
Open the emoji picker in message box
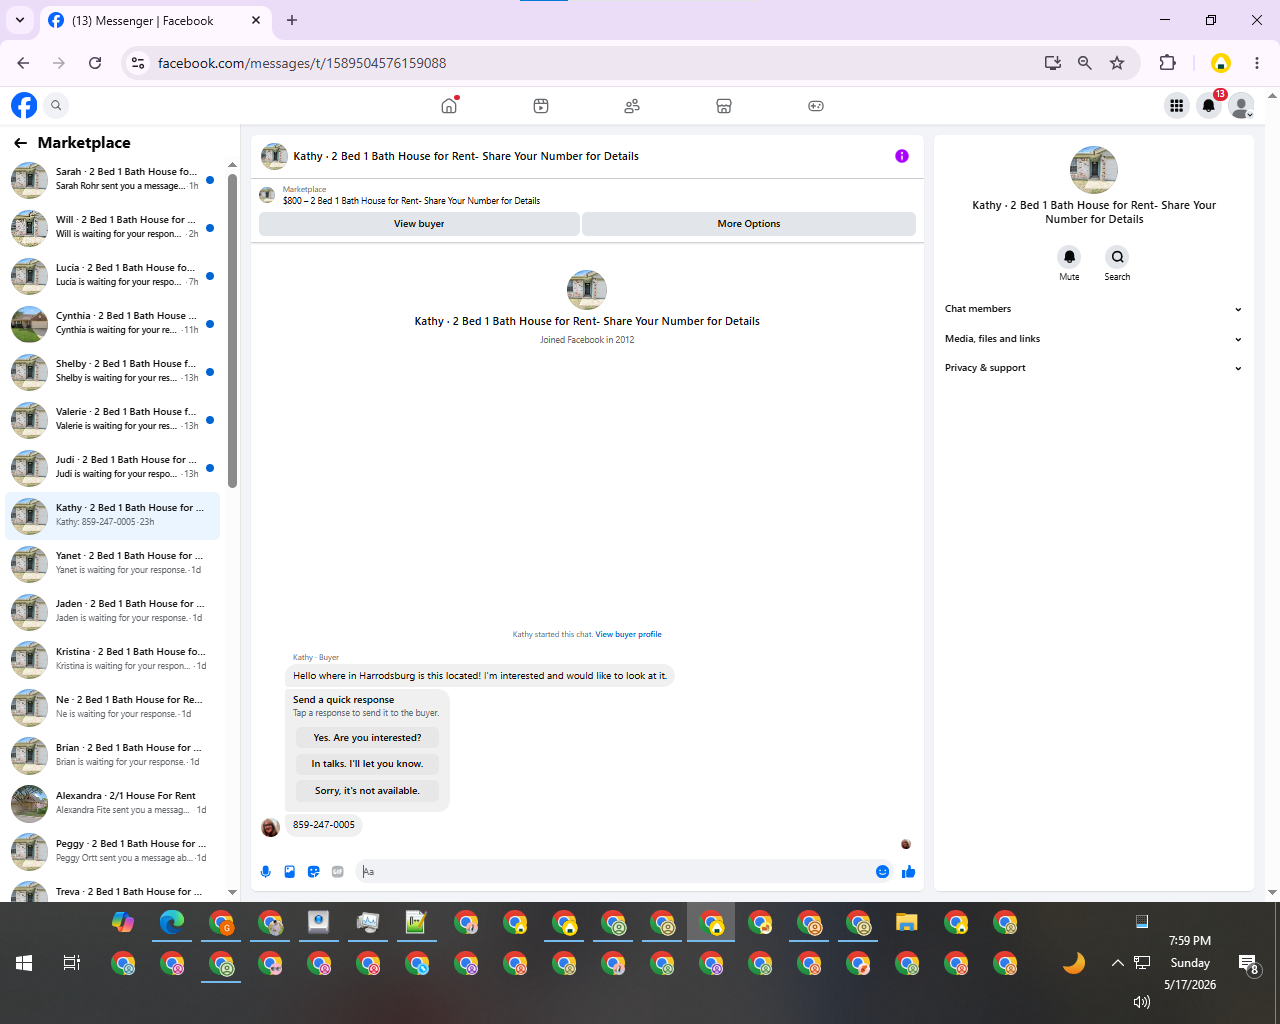point(882,872)
